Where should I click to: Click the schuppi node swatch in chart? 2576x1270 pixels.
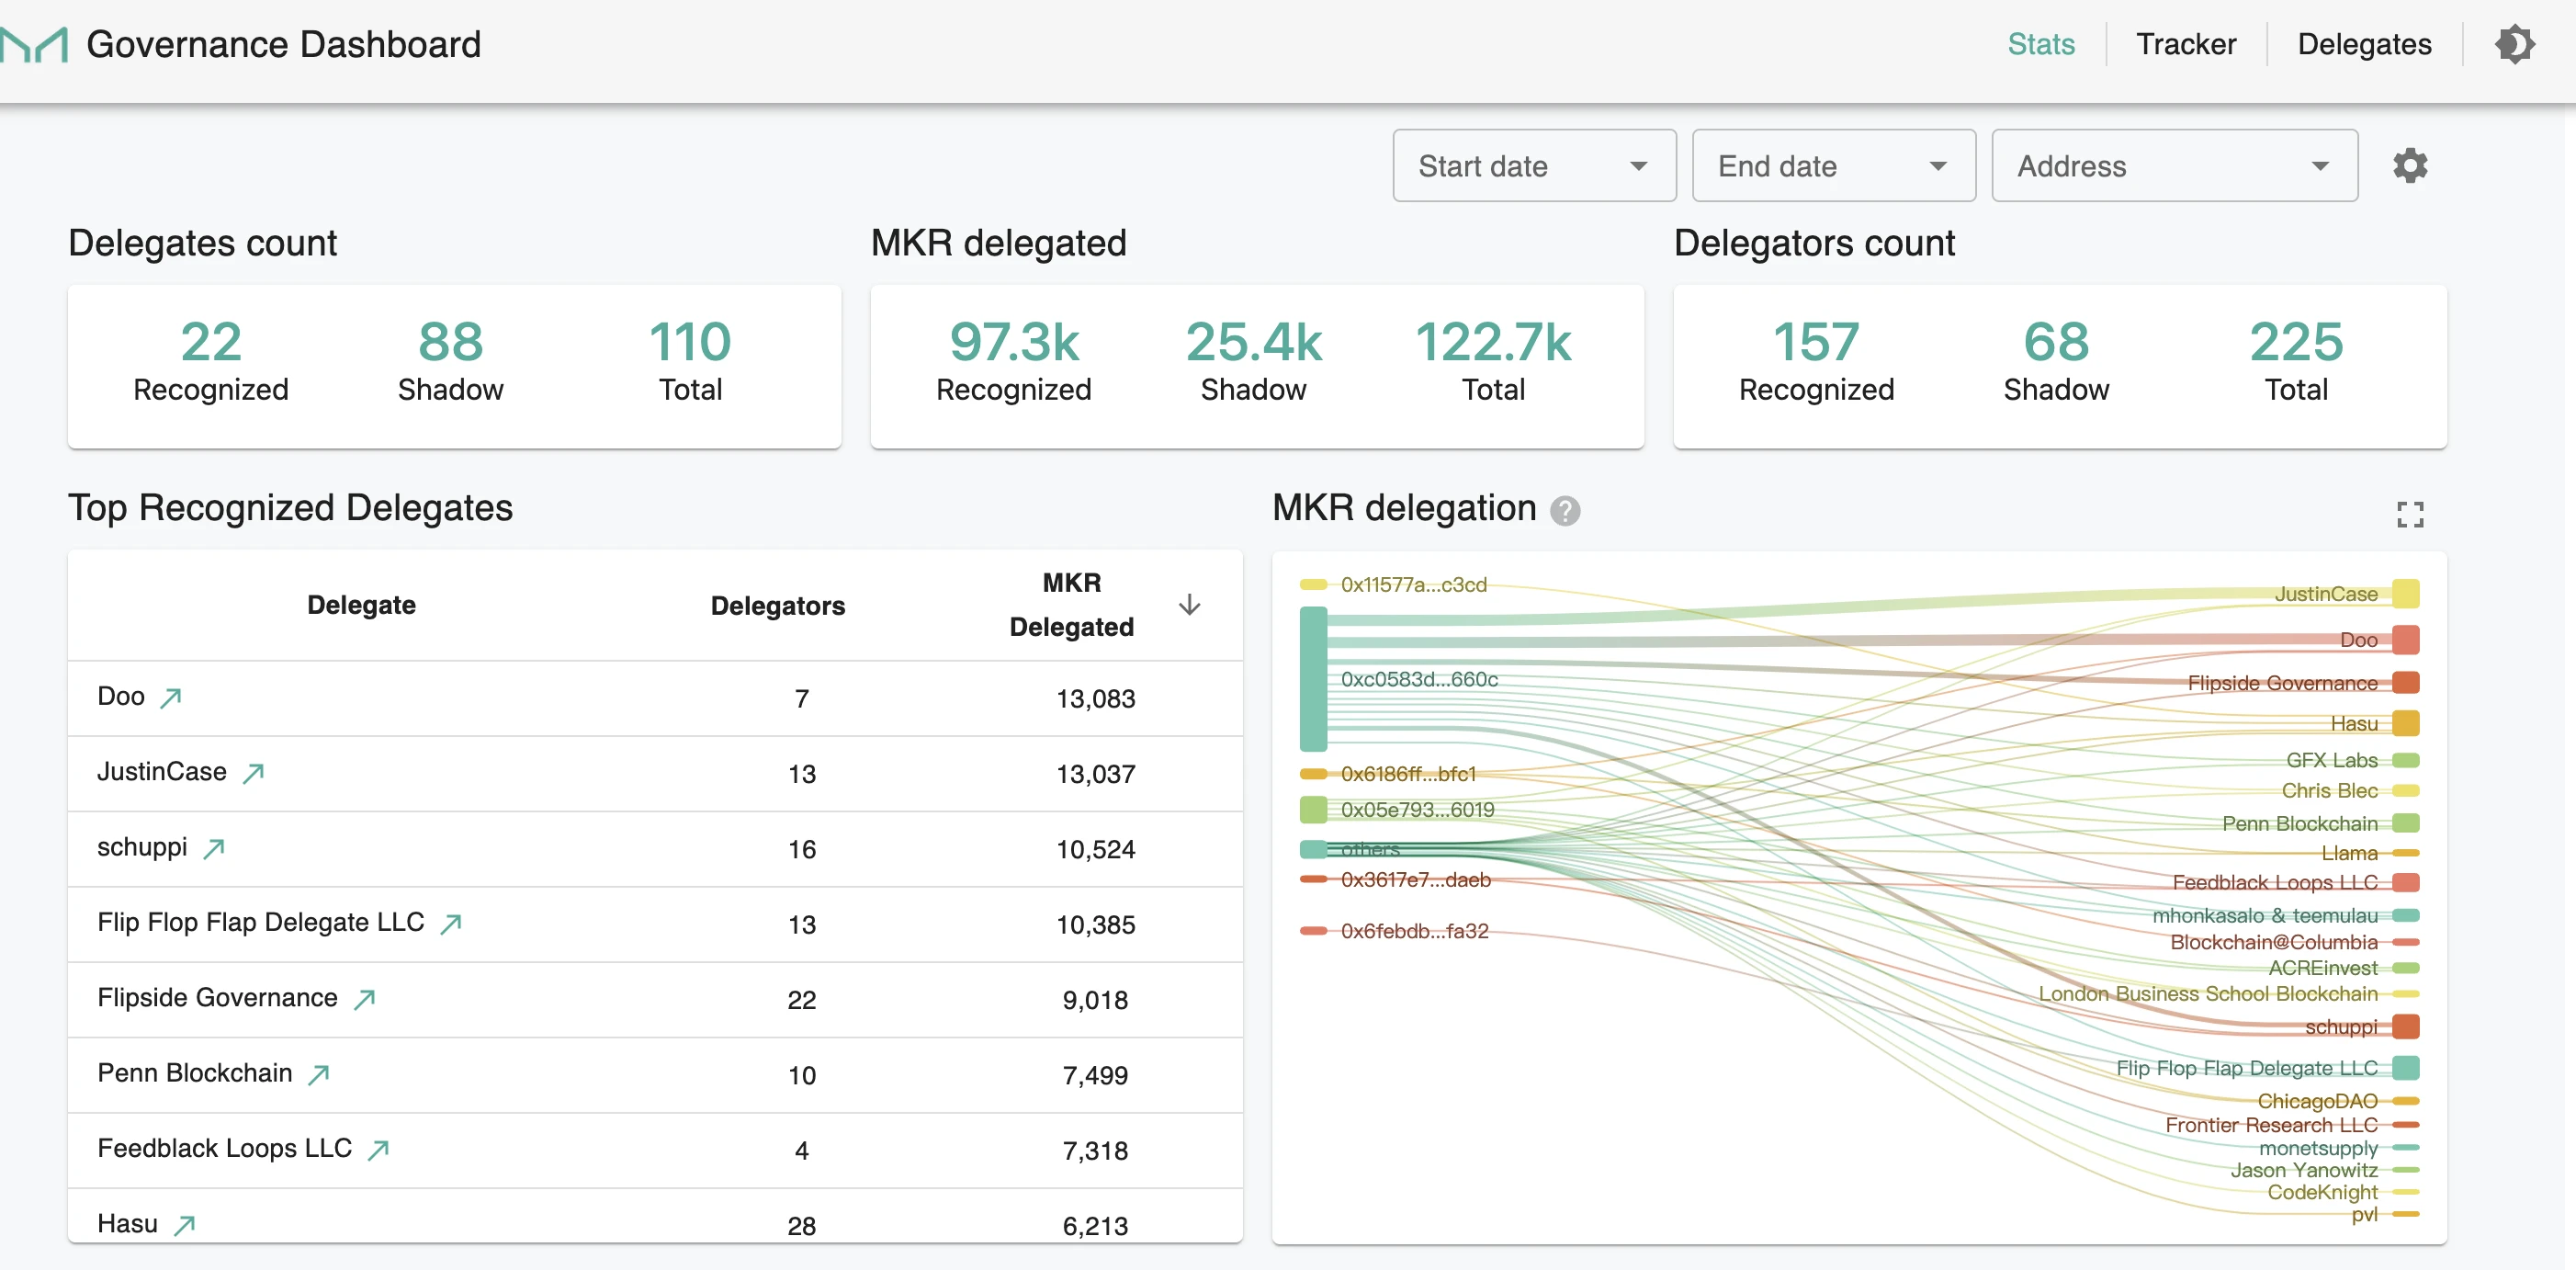(2405, 1027)
